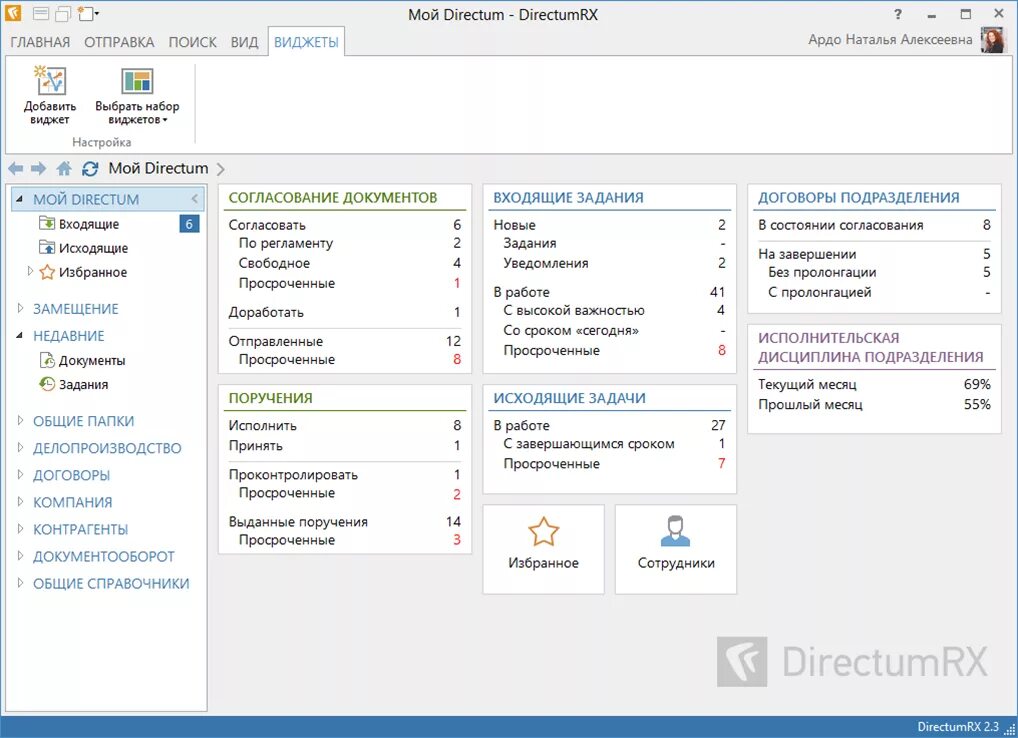The height and width of the screenshot is (738, 1018).
Task: Open Исполнить assignments row
Action: [345, 425]
